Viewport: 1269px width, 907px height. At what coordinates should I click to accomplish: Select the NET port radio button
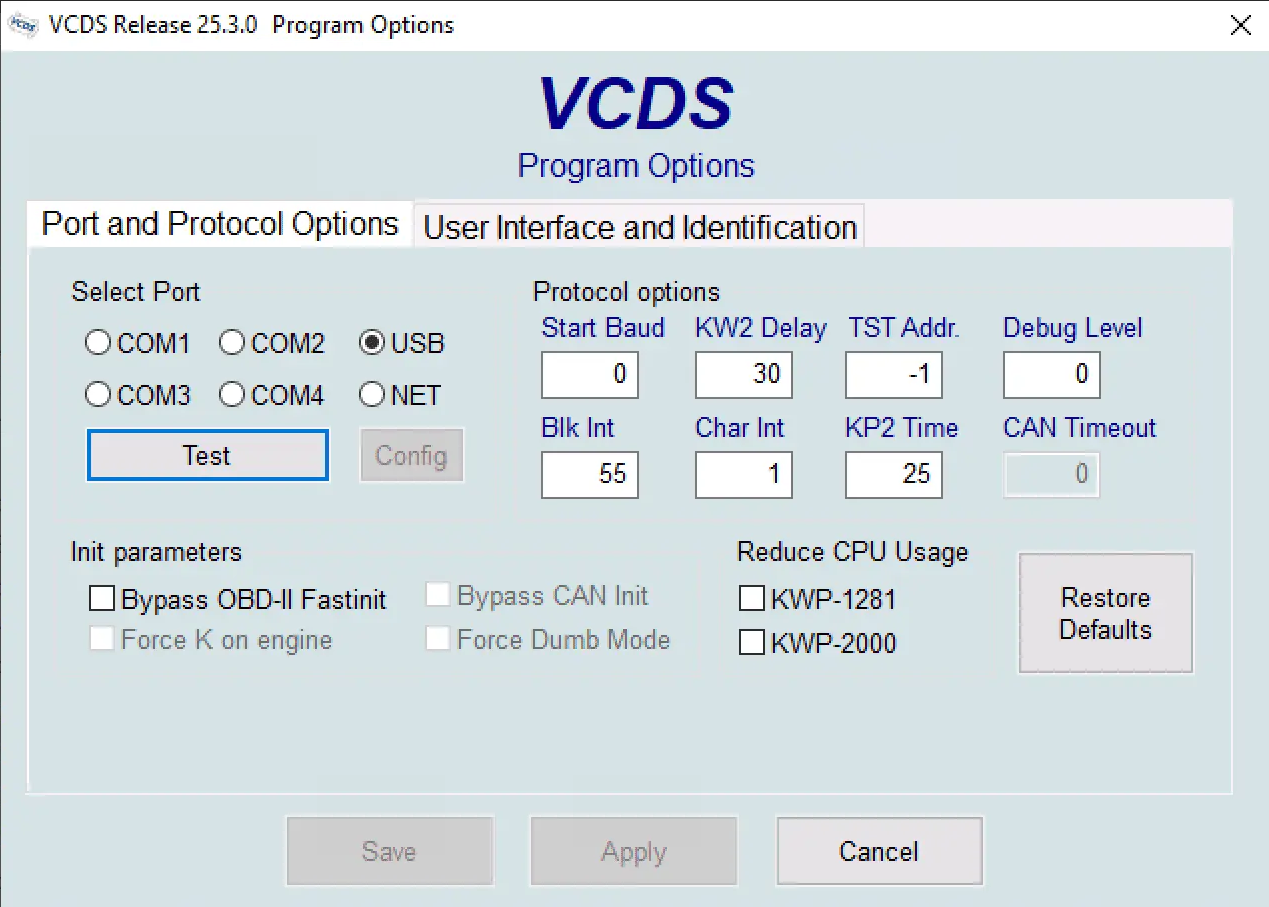click(x=372, y=395)
